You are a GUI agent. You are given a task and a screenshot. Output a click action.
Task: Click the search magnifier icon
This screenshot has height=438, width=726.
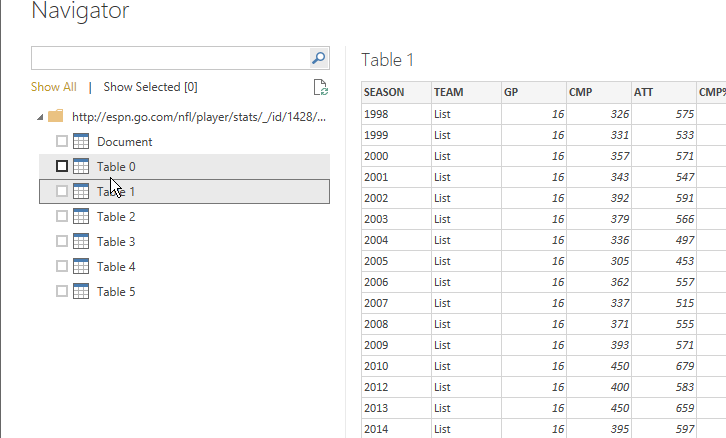coord(318,58)
